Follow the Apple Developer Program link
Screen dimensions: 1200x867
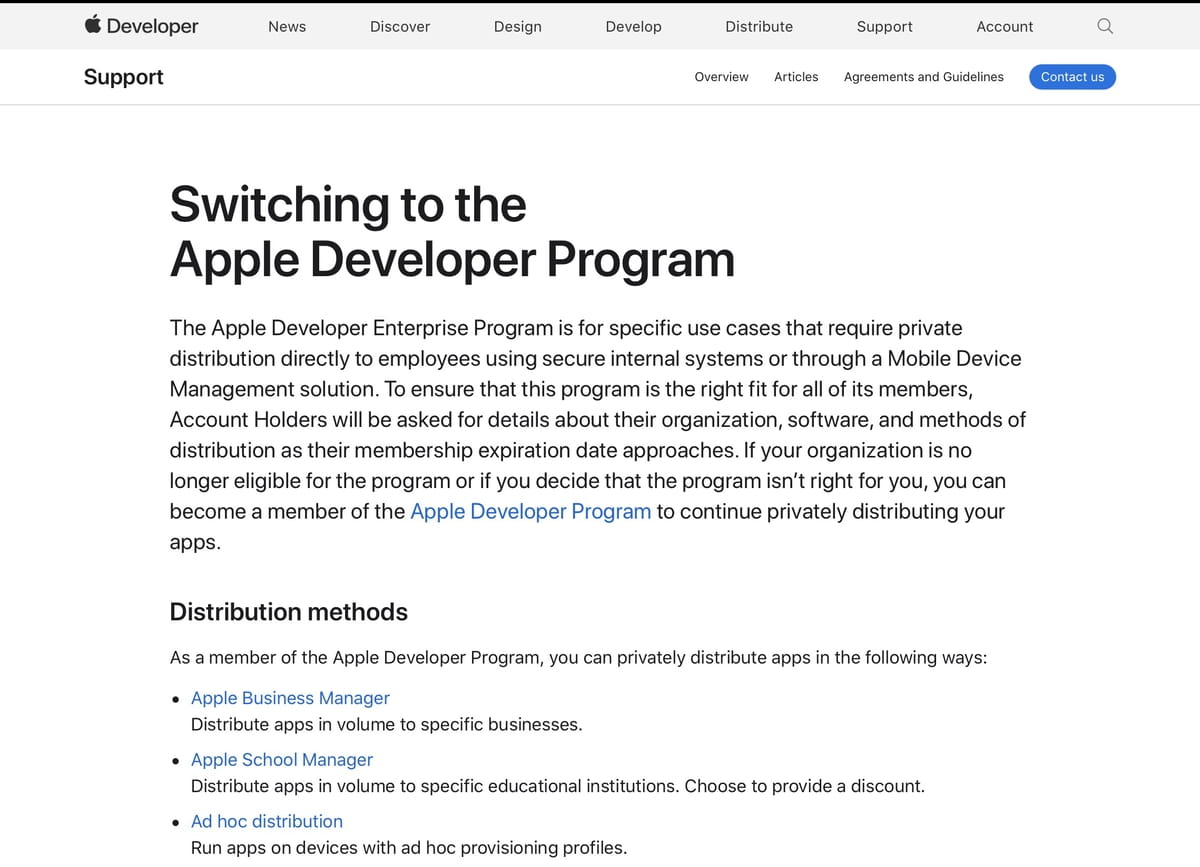pos(531,512)
